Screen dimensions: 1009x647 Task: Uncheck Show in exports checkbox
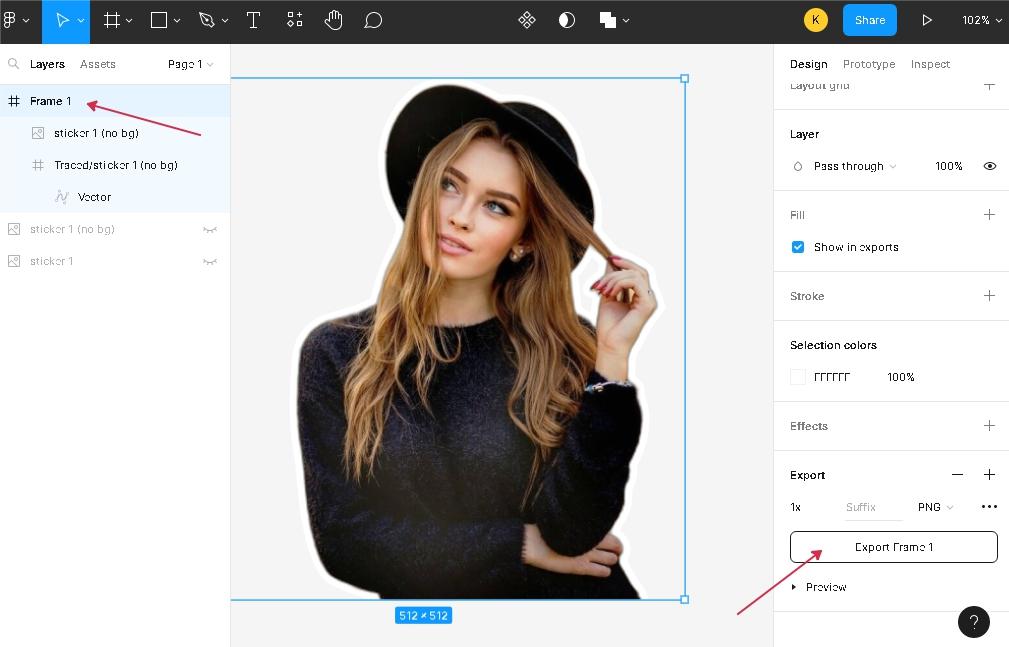(798, 247)
